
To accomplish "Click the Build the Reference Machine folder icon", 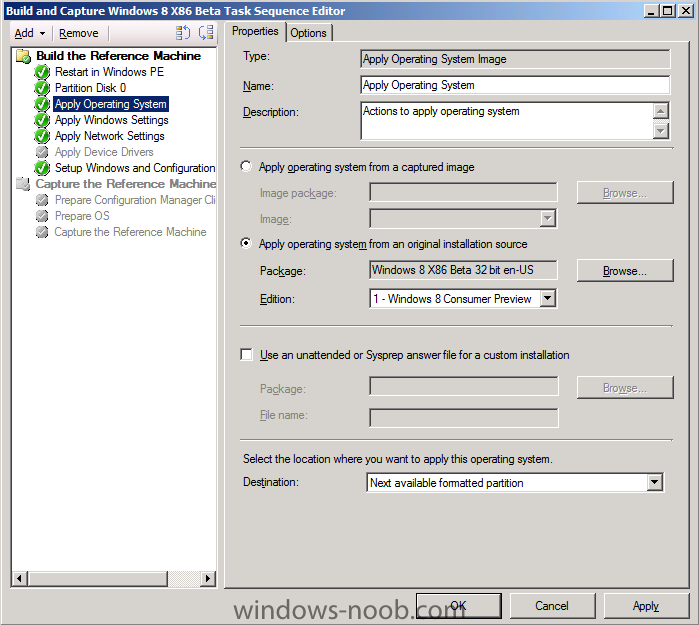I will pyautogui.click(x=23, y=56).
